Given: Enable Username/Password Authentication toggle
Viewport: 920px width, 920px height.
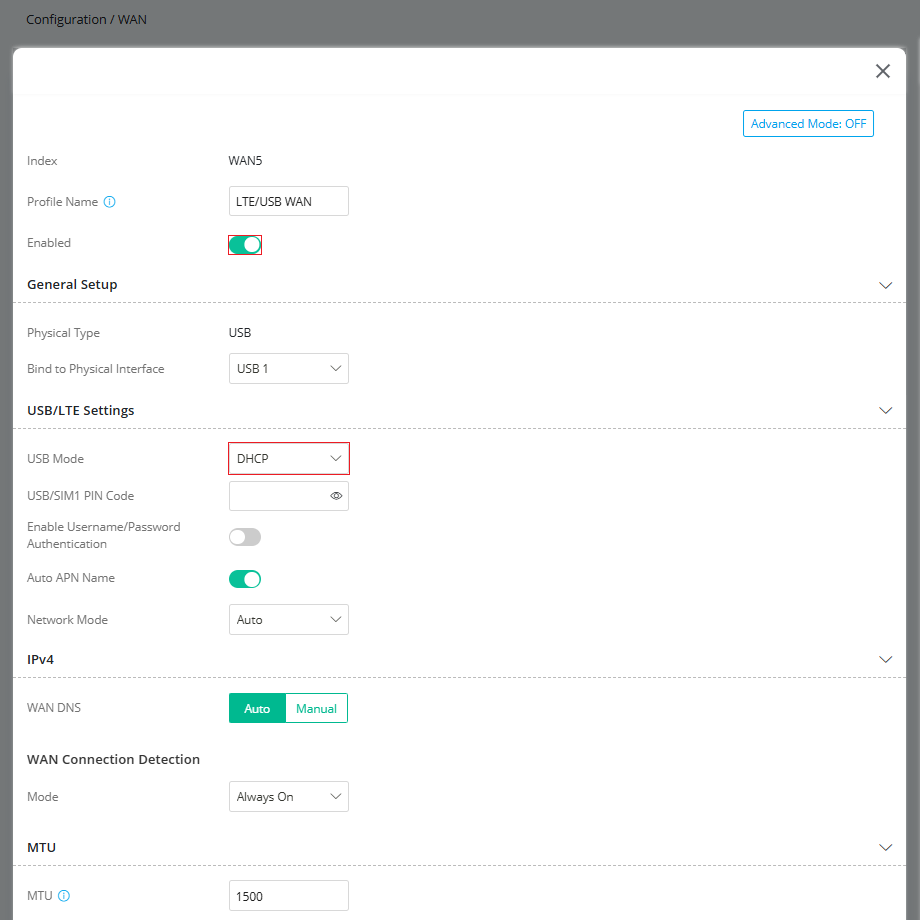Looking at the screenshot, I should 245,537.
